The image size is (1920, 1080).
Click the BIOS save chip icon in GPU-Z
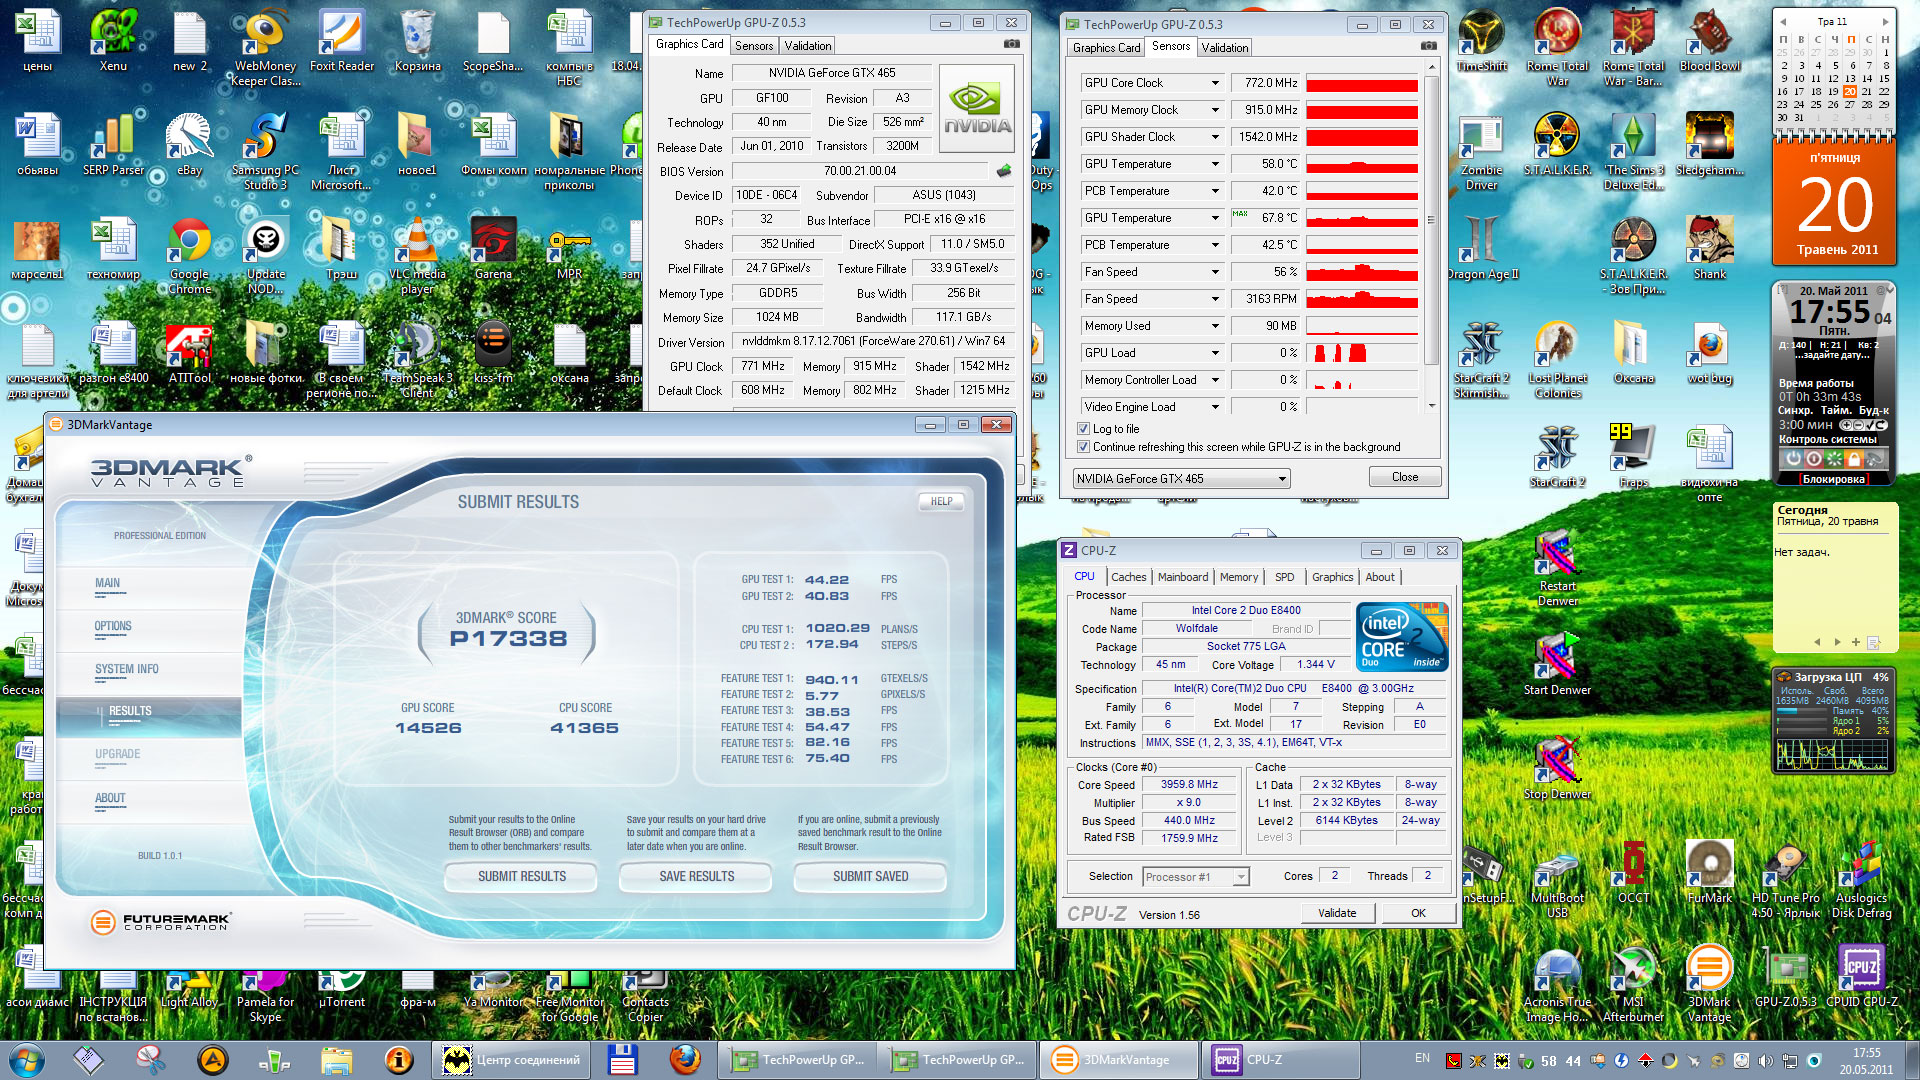1004,171
